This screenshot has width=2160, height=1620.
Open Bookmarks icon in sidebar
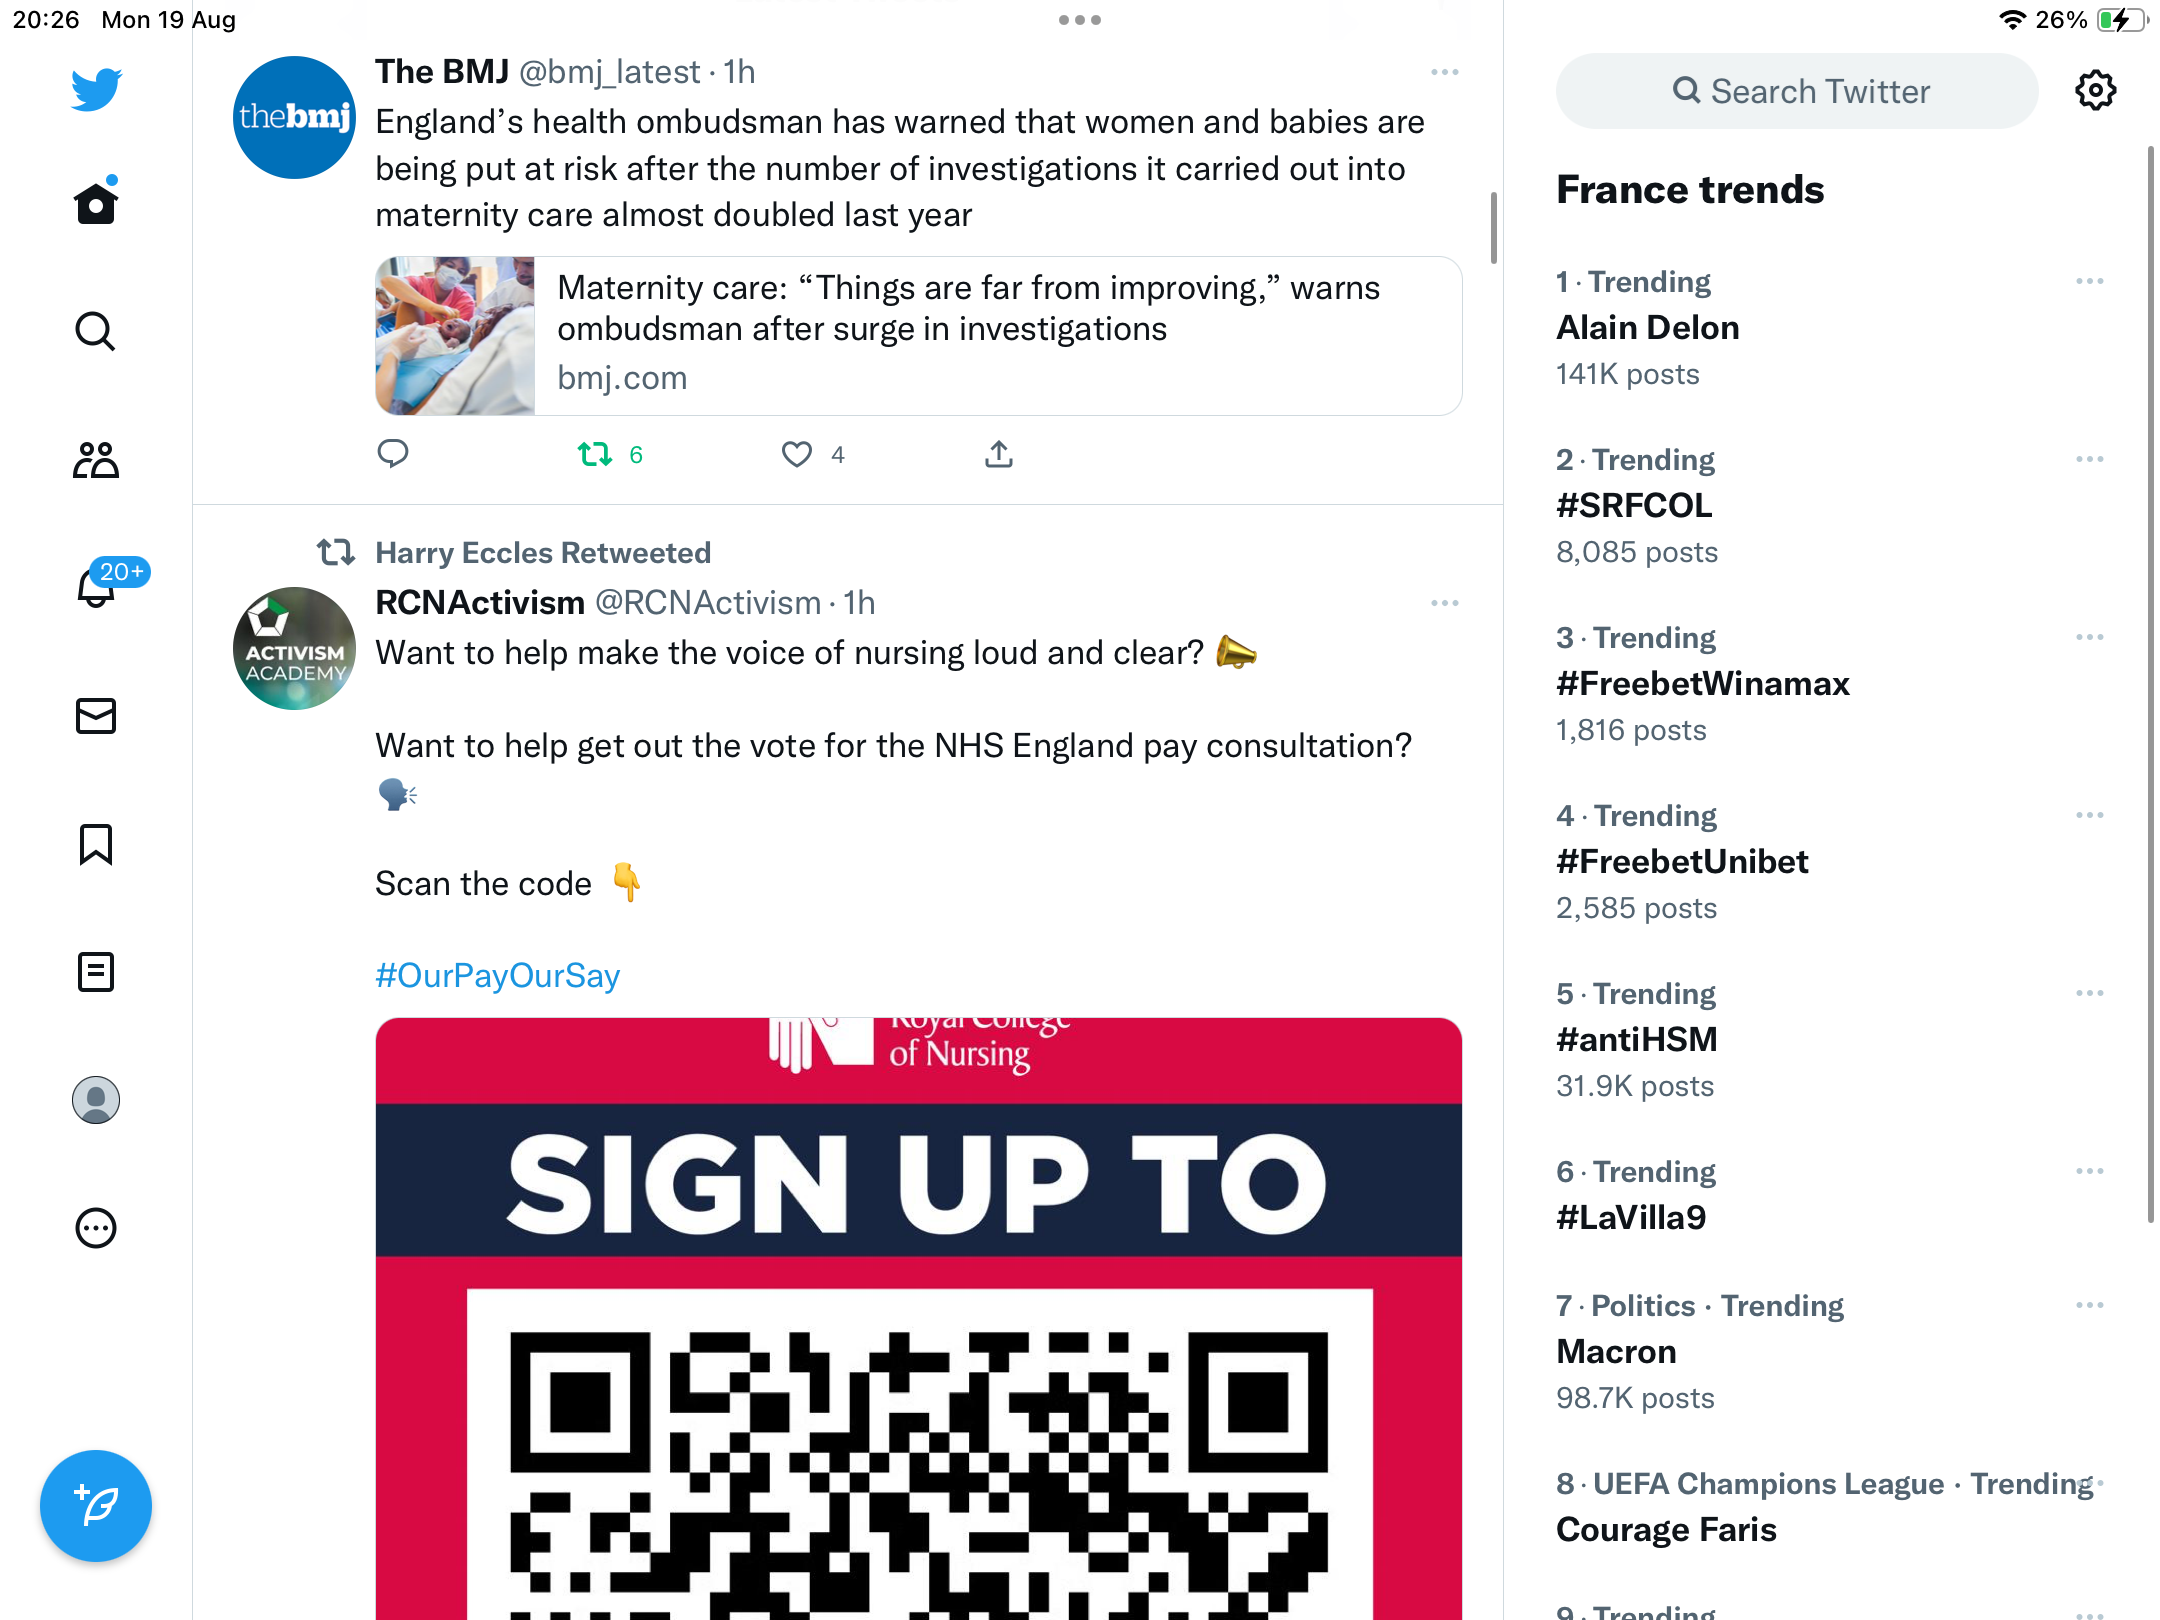pos(96,844)
